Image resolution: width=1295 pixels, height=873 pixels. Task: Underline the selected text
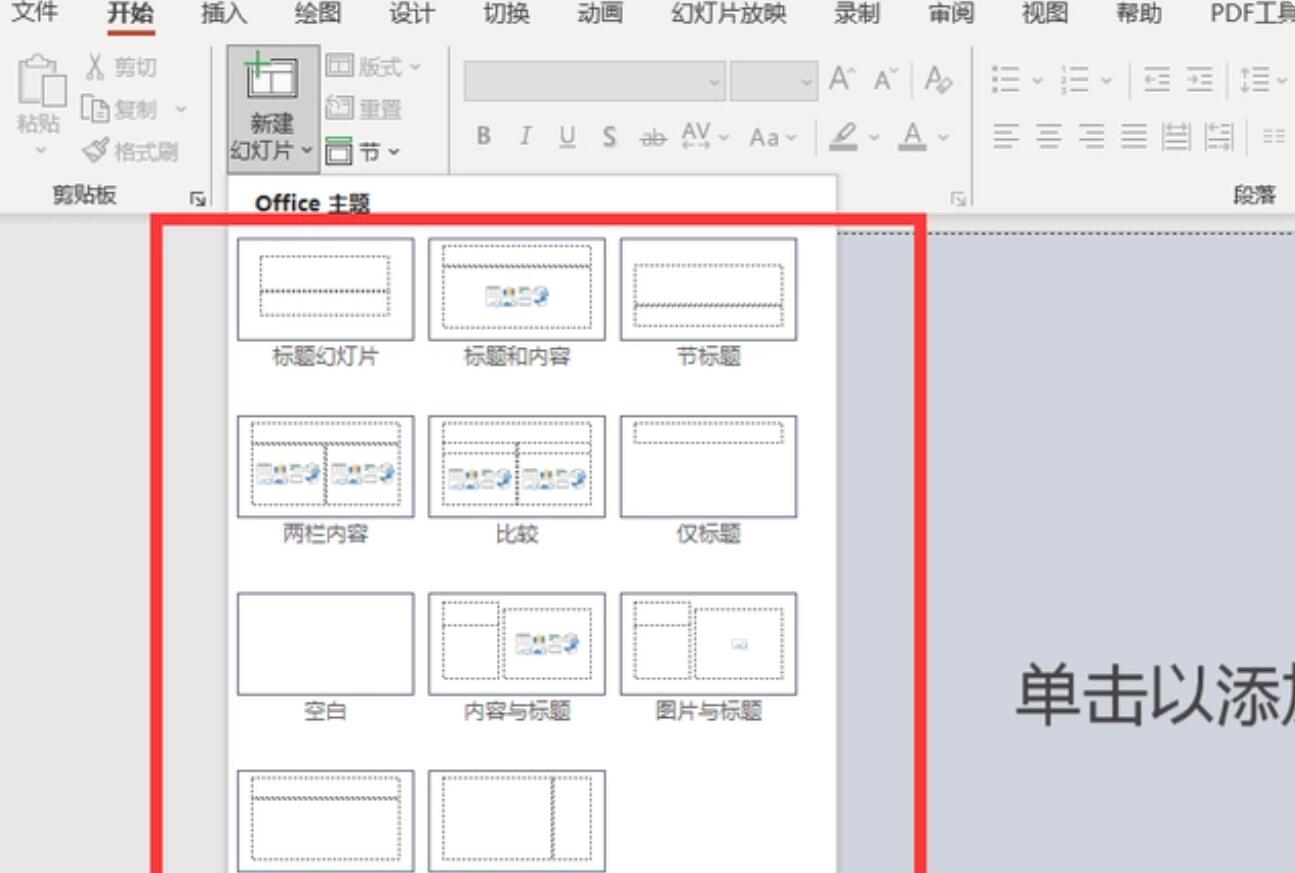point(566,136)
